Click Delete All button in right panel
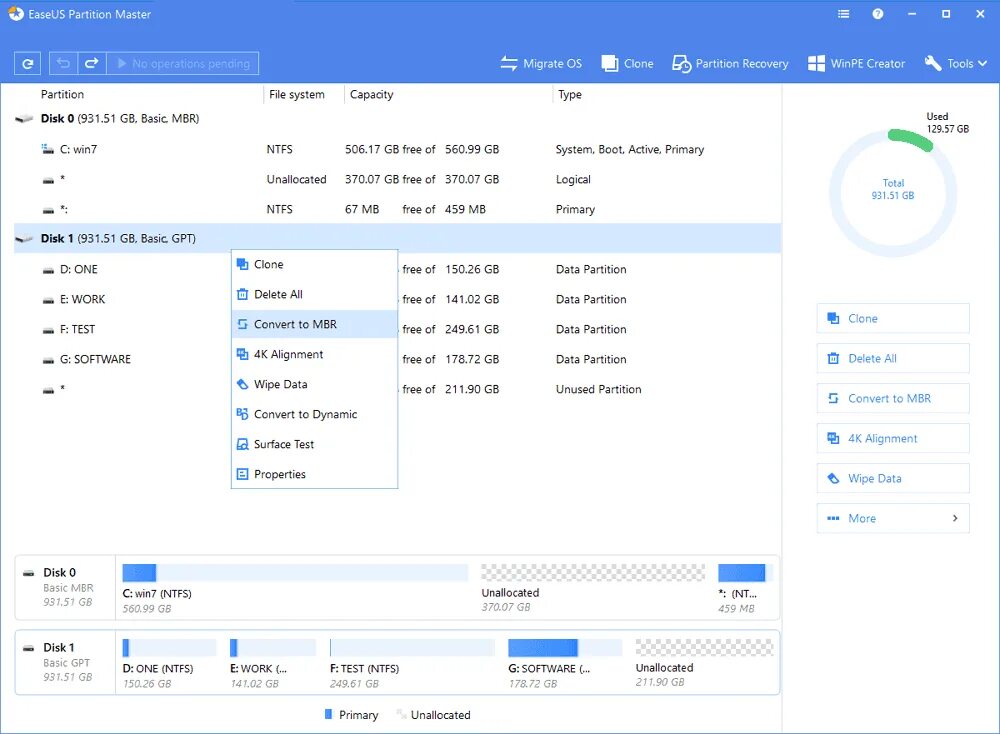Viewport: 1000px width, 734px height. [x=893, y=358]
